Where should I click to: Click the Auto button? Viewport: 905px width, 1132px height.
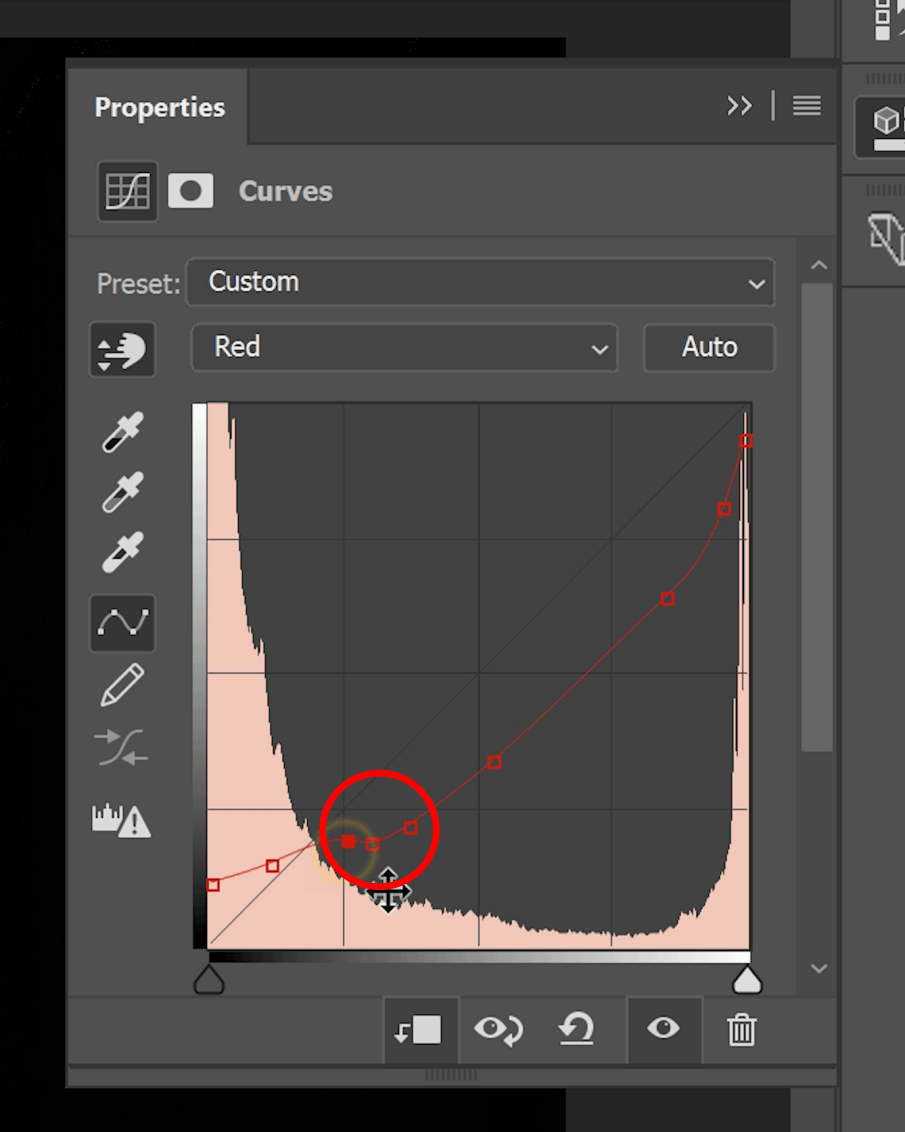[709, 348]
